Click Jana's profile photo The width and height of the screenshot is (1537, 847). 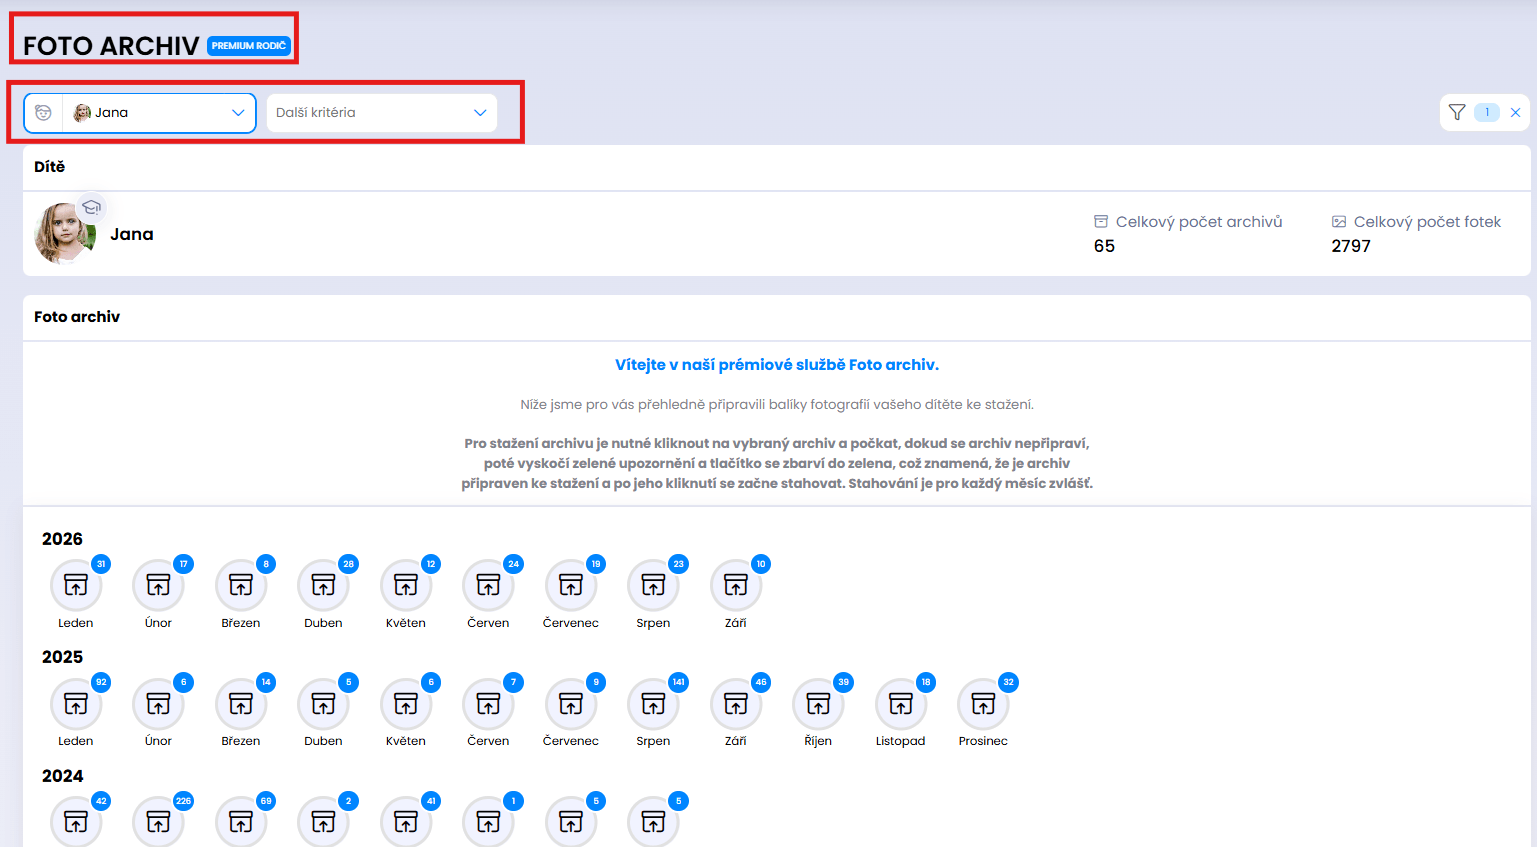coord(65,233)
